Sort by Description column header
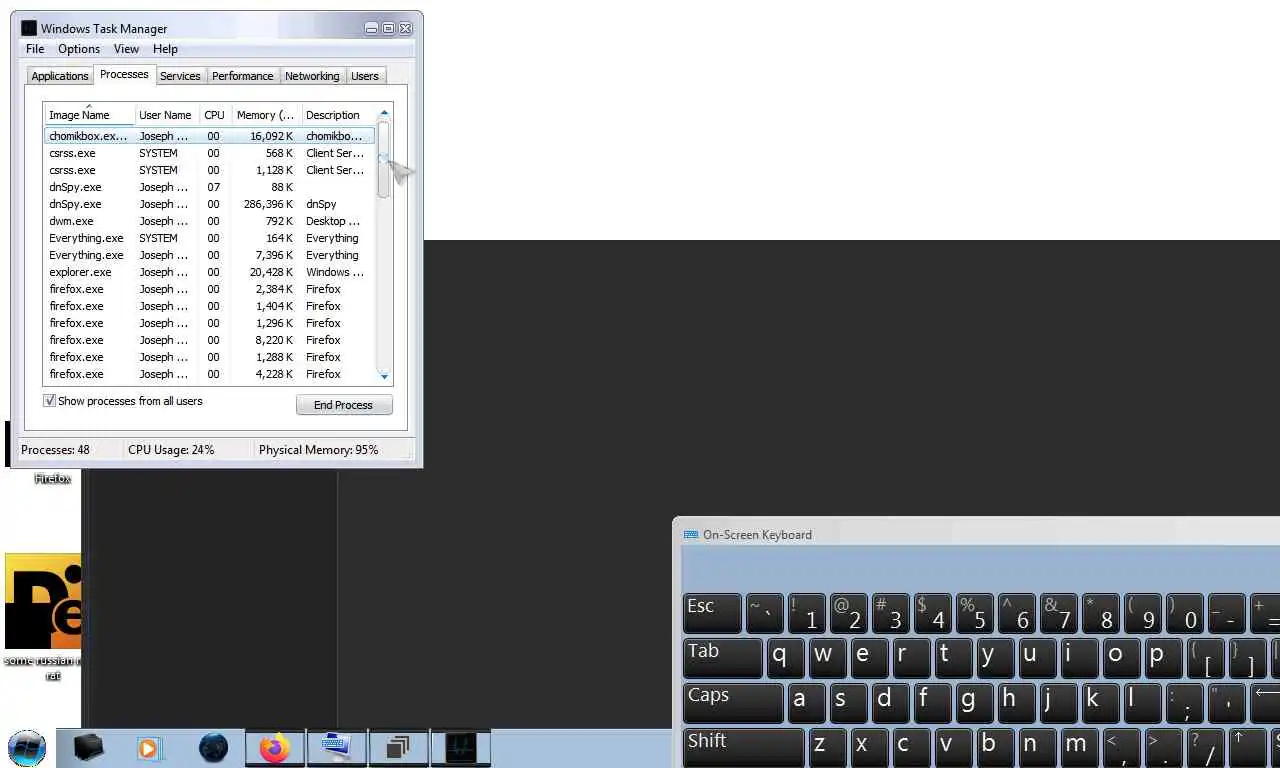Screen dimensions: 1280x768 pyautogui.click(x=337, y=114)
